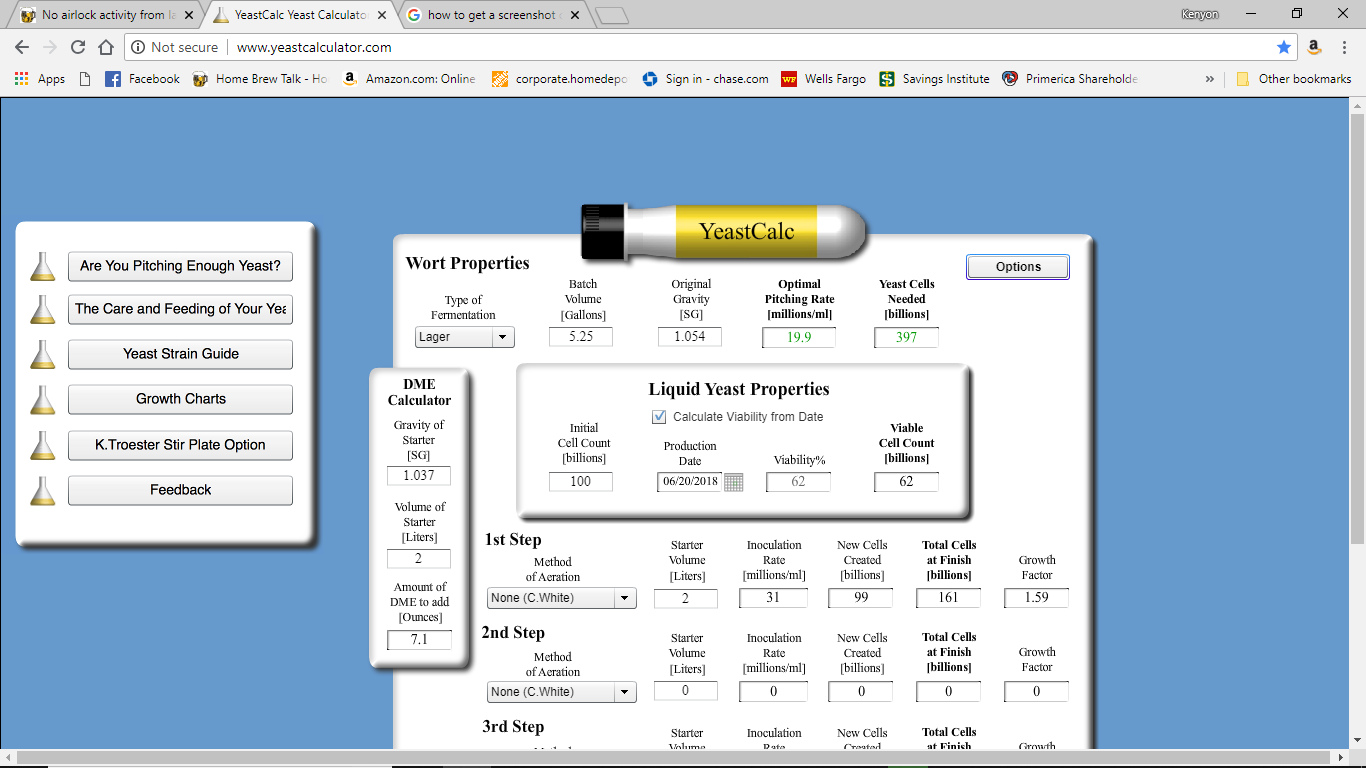
Task: Reload the page with the refresh icon
Action: [x=78, y=47]
